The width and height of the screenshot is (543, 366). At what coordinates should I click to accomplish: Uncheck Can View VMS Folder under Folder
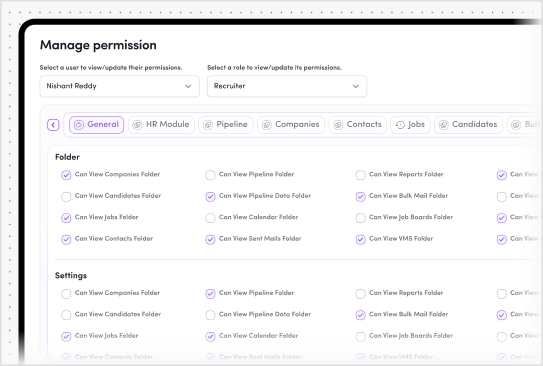coord(360,240)
